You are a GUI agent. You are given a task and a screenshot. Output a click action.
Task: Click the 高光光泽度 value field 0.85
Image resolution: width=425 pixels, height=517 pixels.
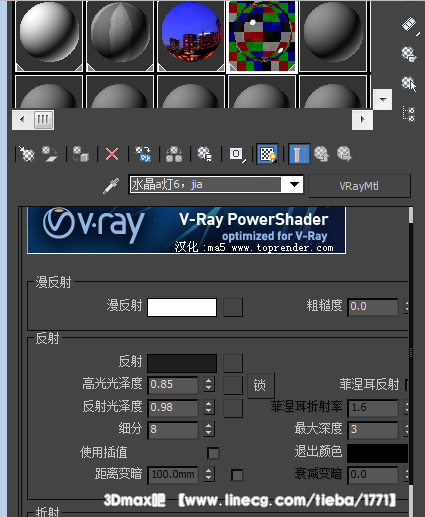(x=173, y=385)
